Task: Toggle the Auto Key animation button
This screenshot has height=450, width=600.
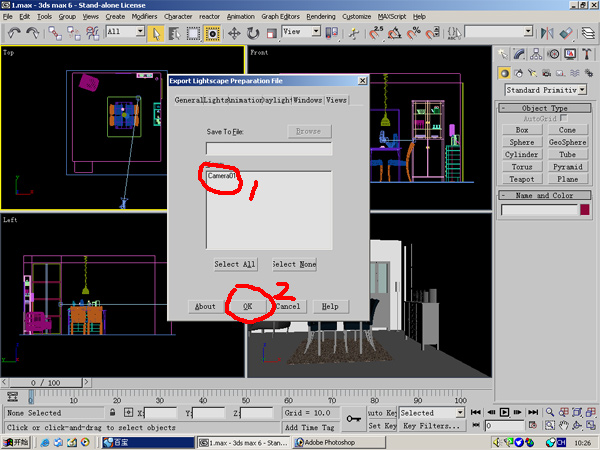Action: [382, 412]
